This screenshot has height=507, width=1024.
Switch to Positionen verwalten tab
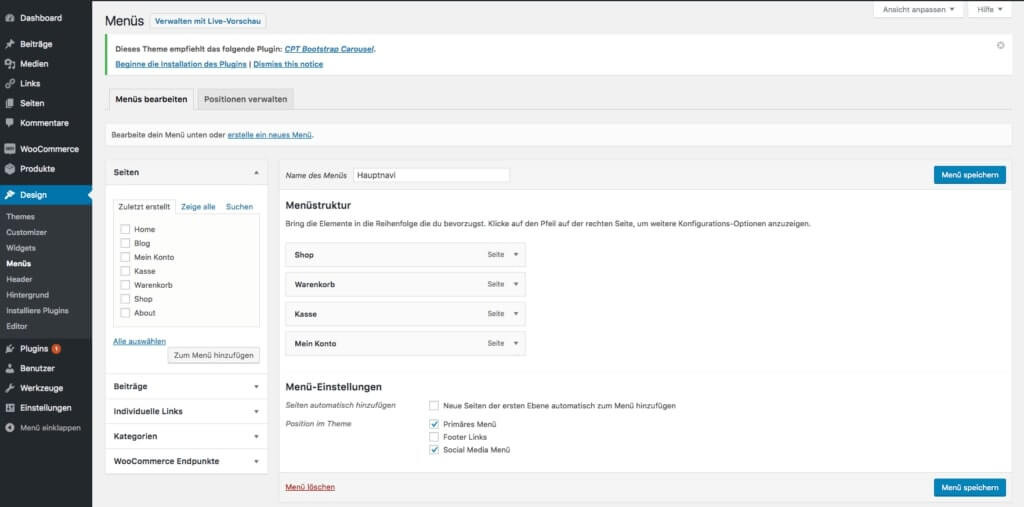246,99
